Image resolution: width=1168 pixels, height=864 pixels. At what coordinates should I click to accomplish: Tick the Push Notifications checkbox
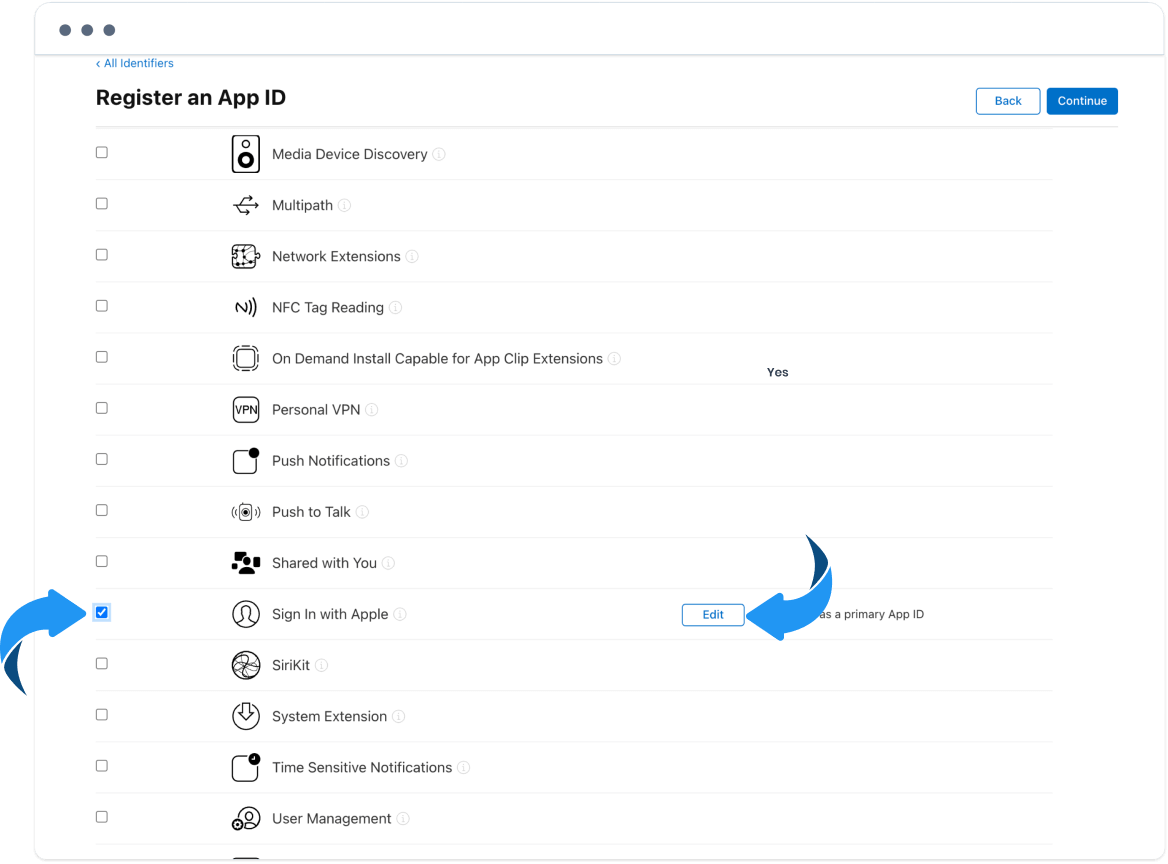[102, 459]
